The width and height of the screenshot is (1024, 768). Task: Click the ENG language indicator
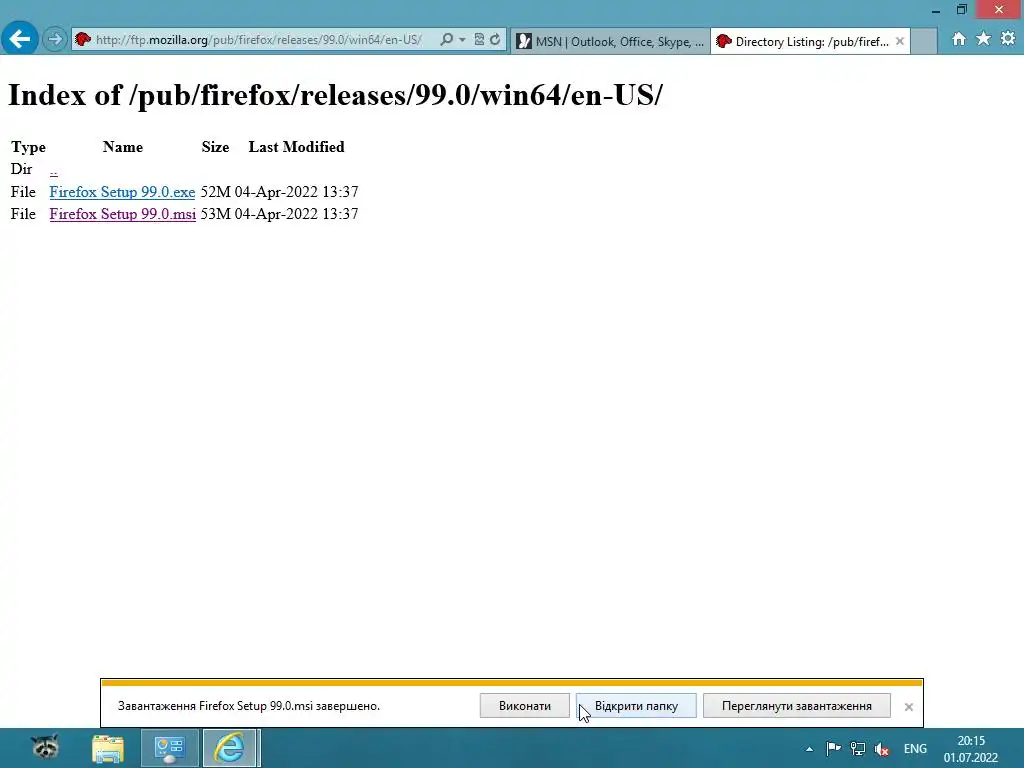pos(915,748)
